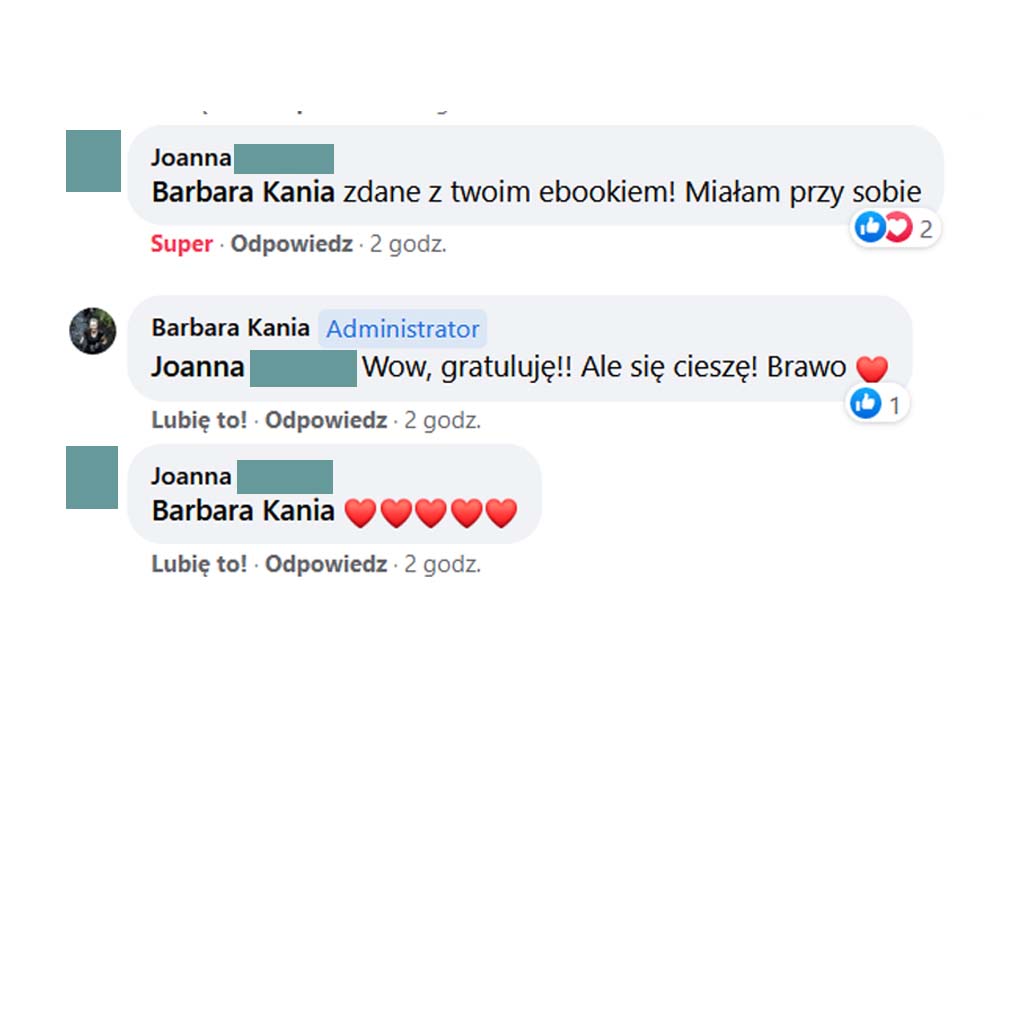Open the 2 godz. timestamp of first comment
Image resolution: width=1024 pixels, height=1024 pixels.
(x=408, y=244)
